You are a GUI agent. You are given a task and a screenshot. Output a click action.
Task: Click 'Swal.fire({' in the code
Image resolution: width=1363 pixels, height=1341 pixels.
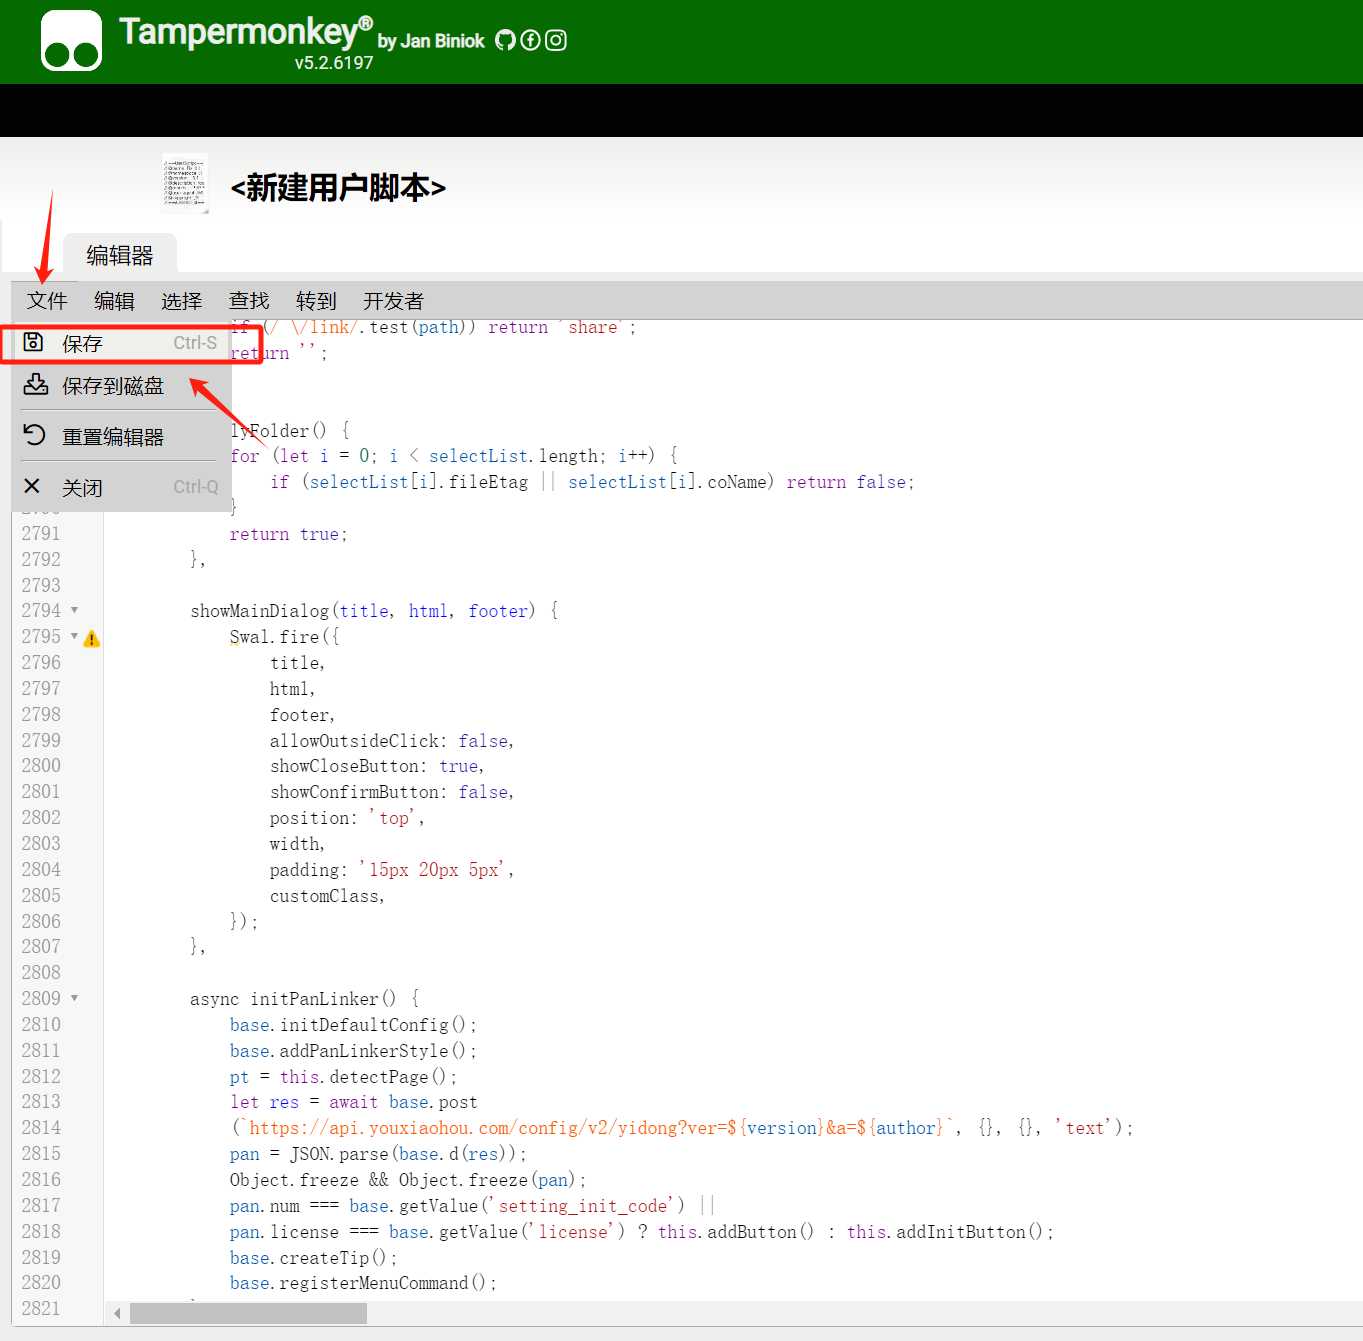point(285,637)
